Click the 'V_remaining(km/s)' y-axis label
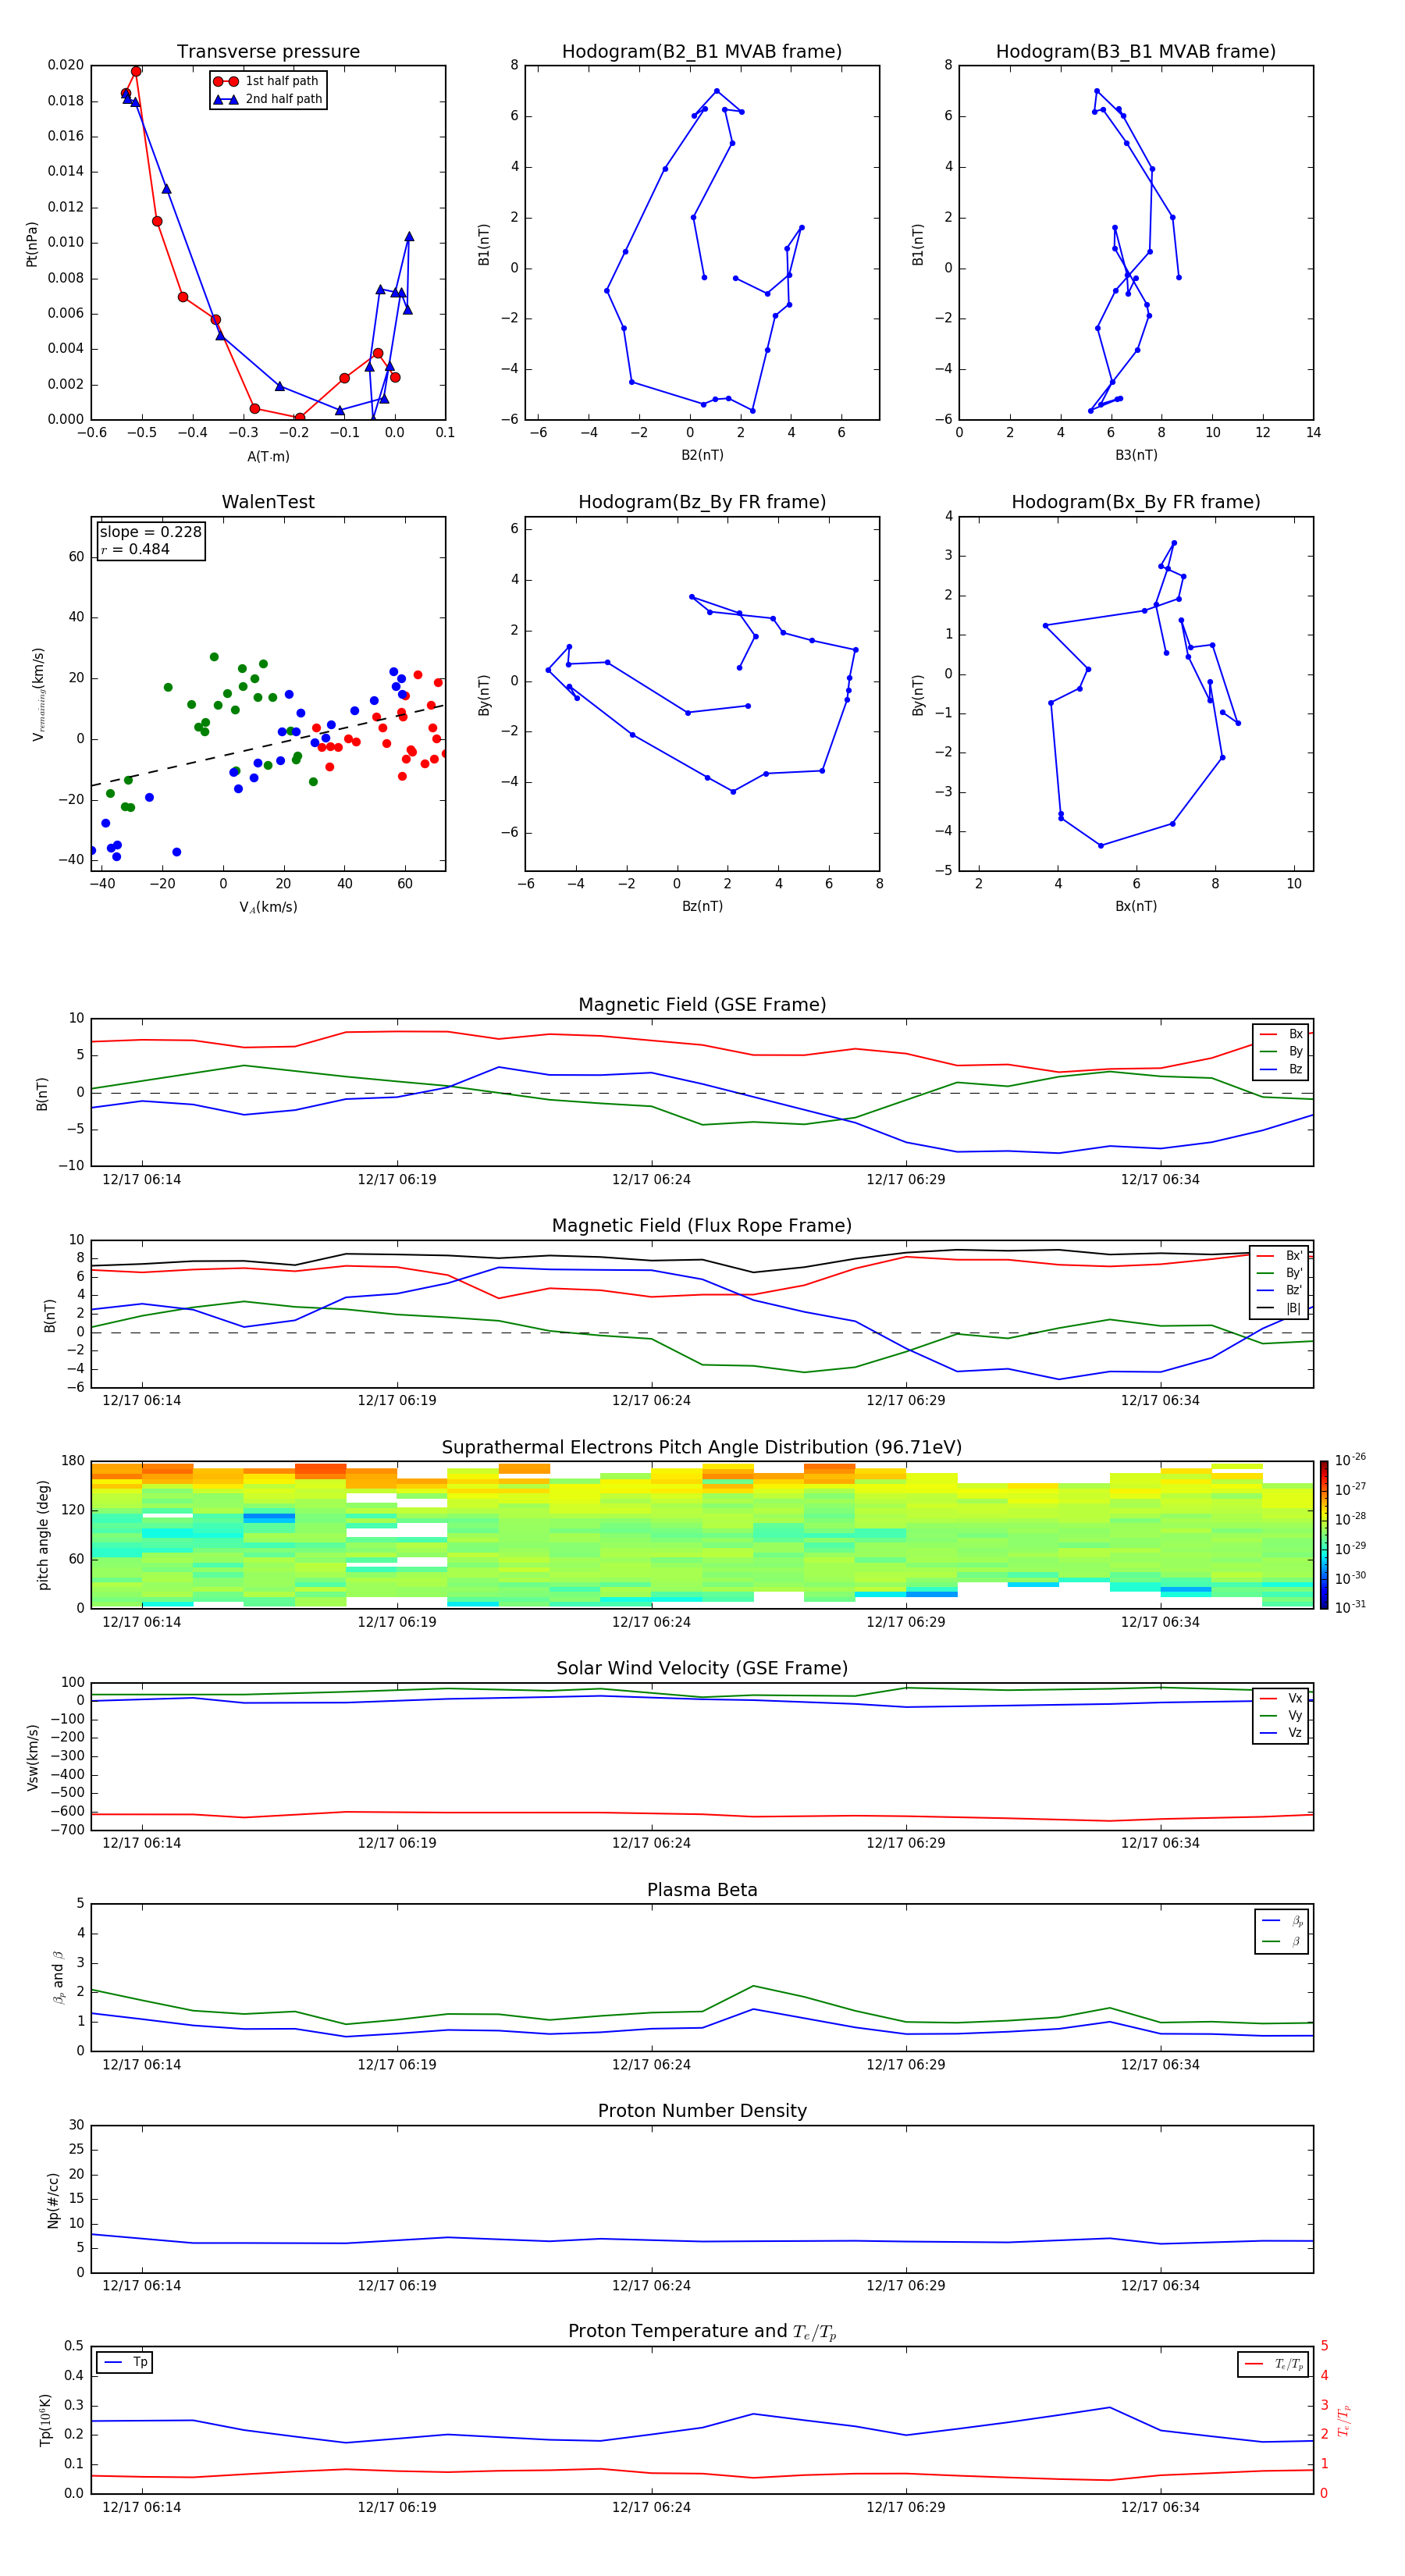Viewport: 1405px width, 2576px height. 38,694
